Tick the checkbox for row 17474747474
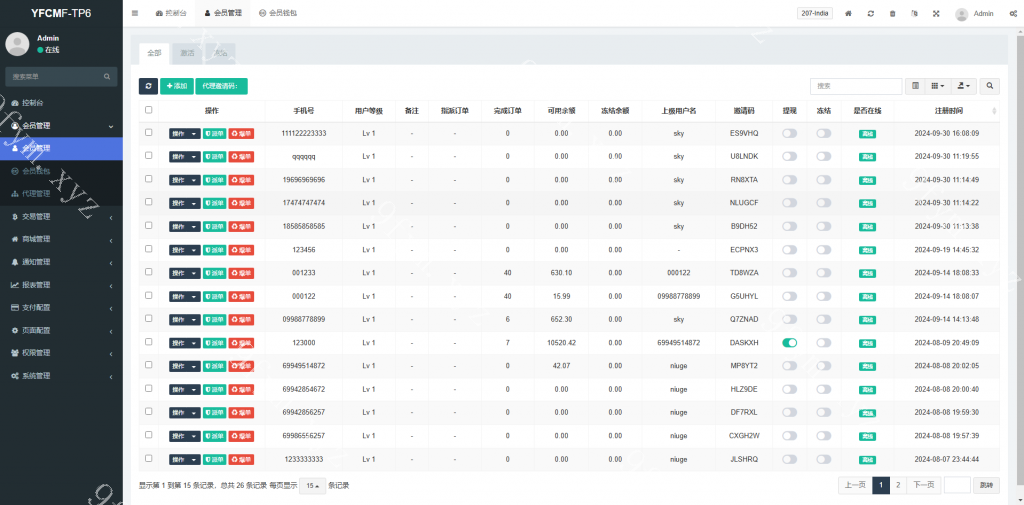The image size is (1024, 505). (x=148, y=202)
